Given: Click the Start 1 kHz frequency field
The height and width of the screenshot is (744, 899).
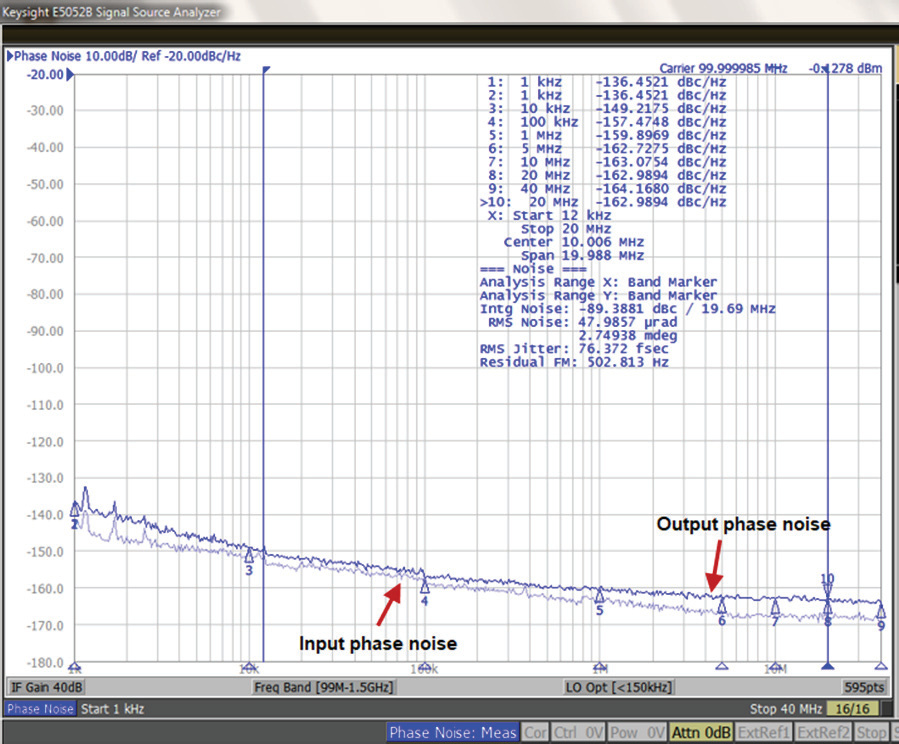Looking at the screenshot, I should (112, 709).
